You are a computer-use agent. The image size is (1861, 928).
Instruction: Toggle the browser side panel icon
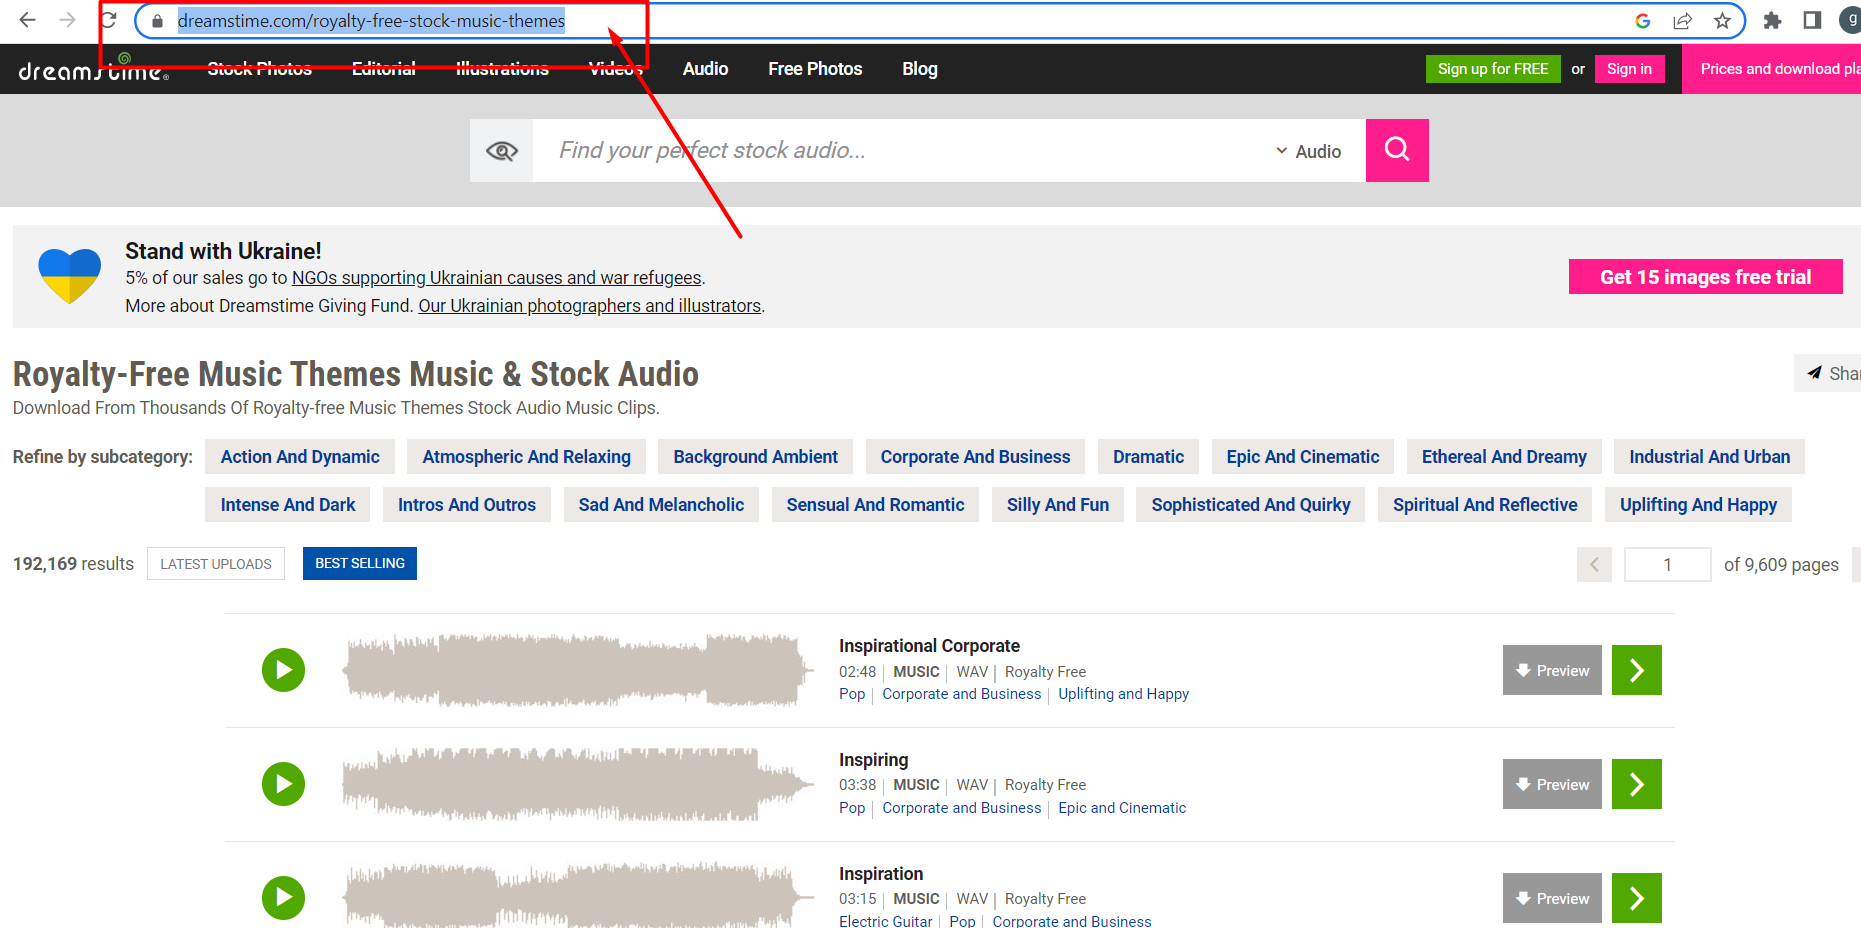(x=1812, y=21)
